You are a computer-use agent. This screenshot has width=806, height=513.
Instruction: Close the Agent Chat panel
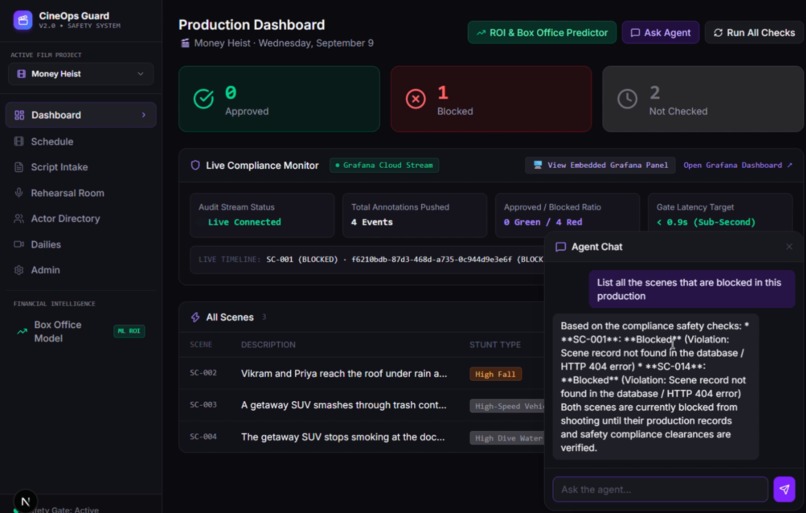789,247
